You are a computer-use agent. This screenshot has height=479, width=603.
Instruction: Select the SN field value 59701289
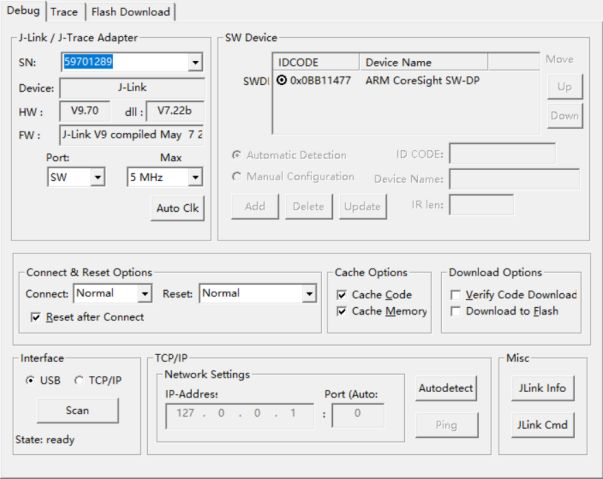(x=88, y=62)
